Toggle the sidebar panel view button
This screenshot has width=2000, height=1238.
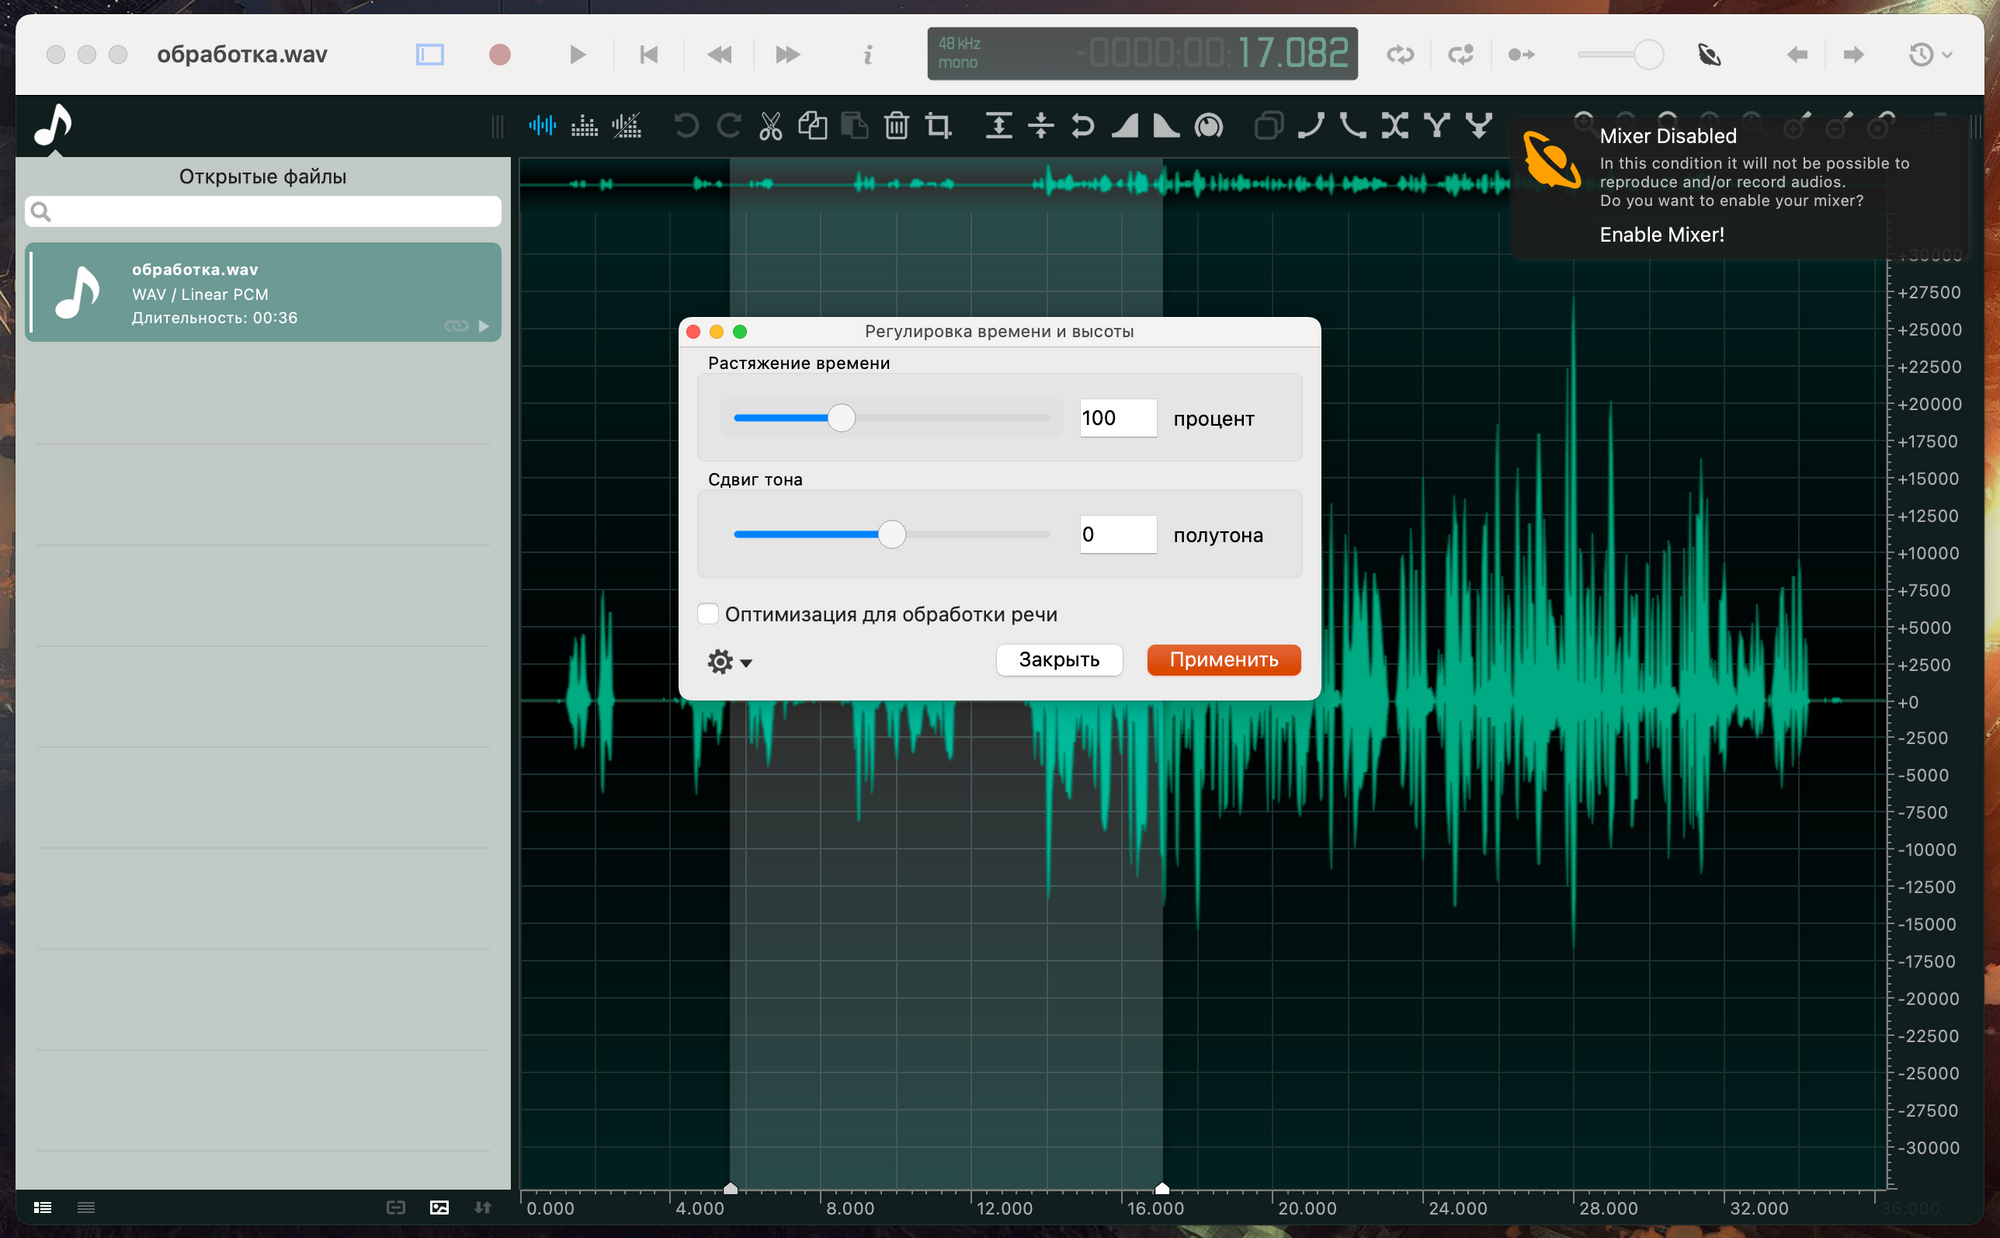pos(430,55)
